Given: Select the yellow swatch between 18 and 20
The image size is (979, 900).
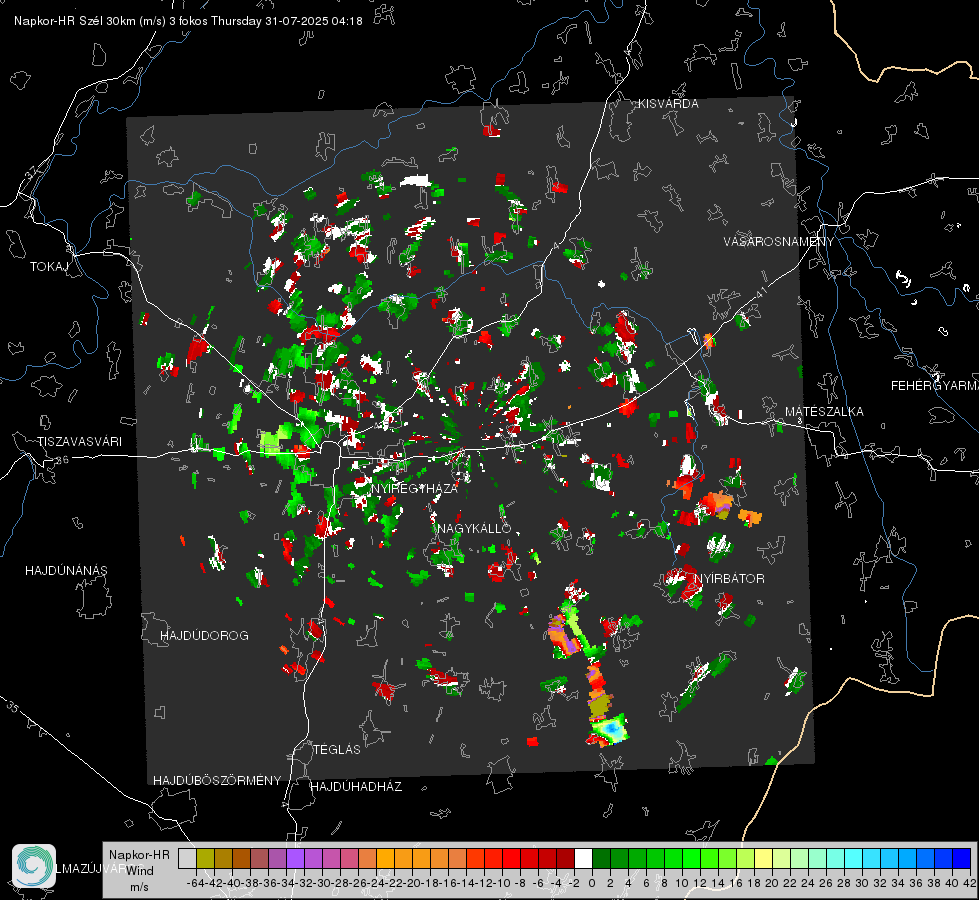Looking at the screenshot, I should [764, 859].
